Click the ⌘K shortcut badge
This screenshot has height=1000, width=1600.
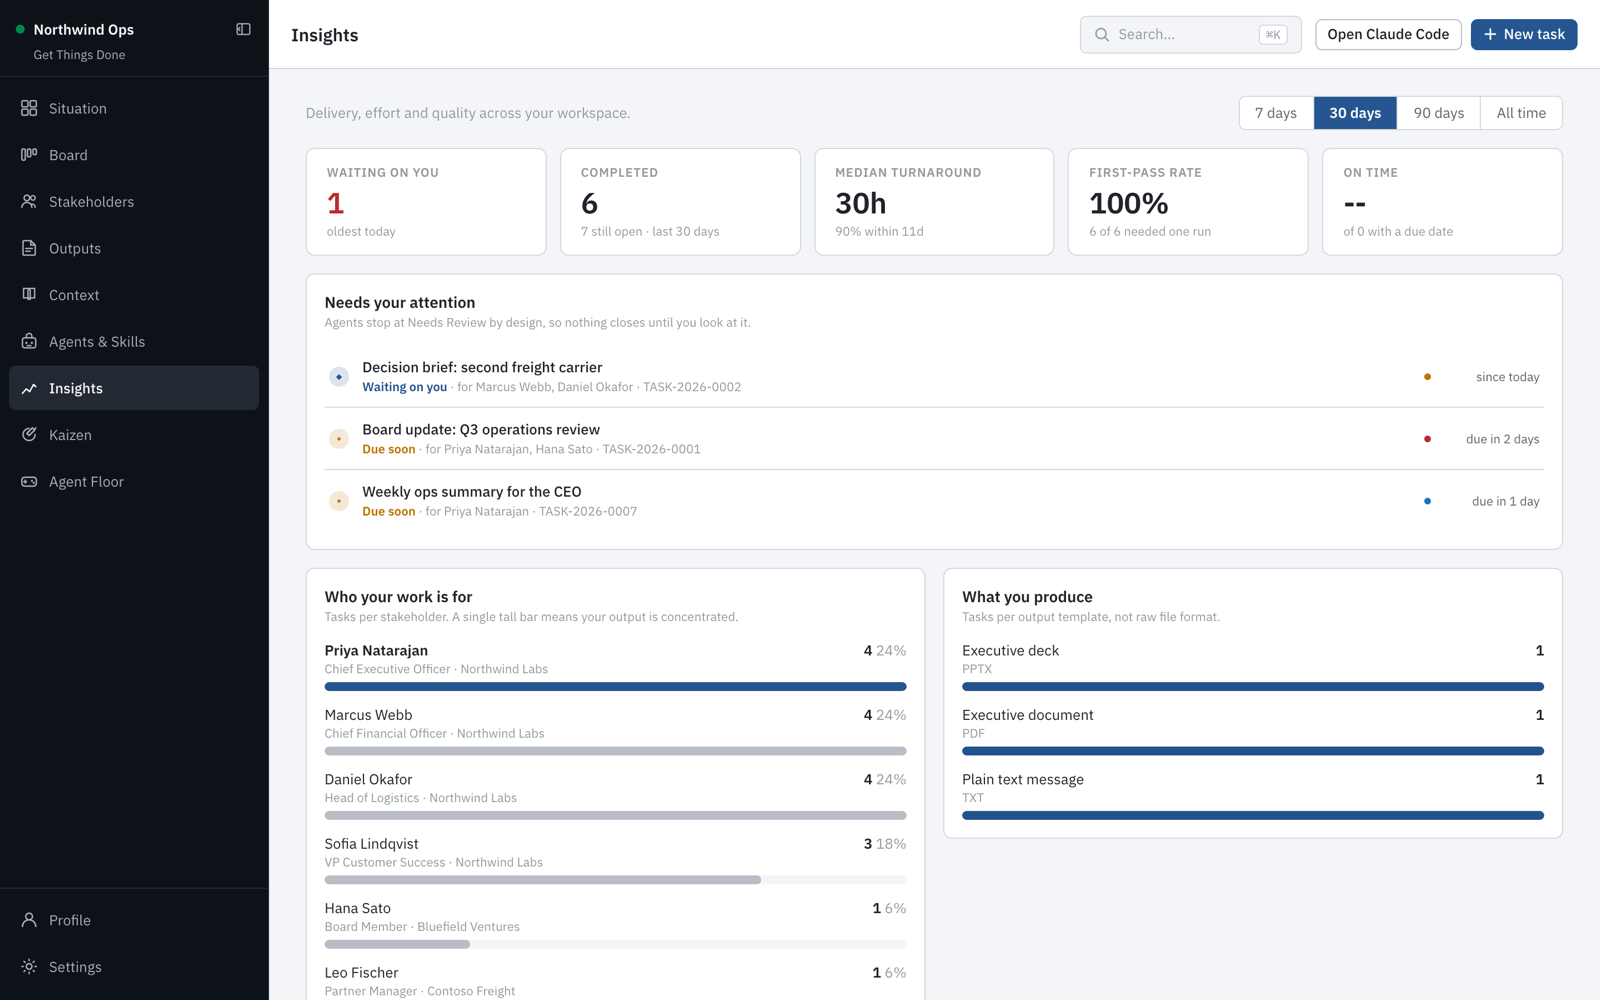click(x=1273, y=34)
